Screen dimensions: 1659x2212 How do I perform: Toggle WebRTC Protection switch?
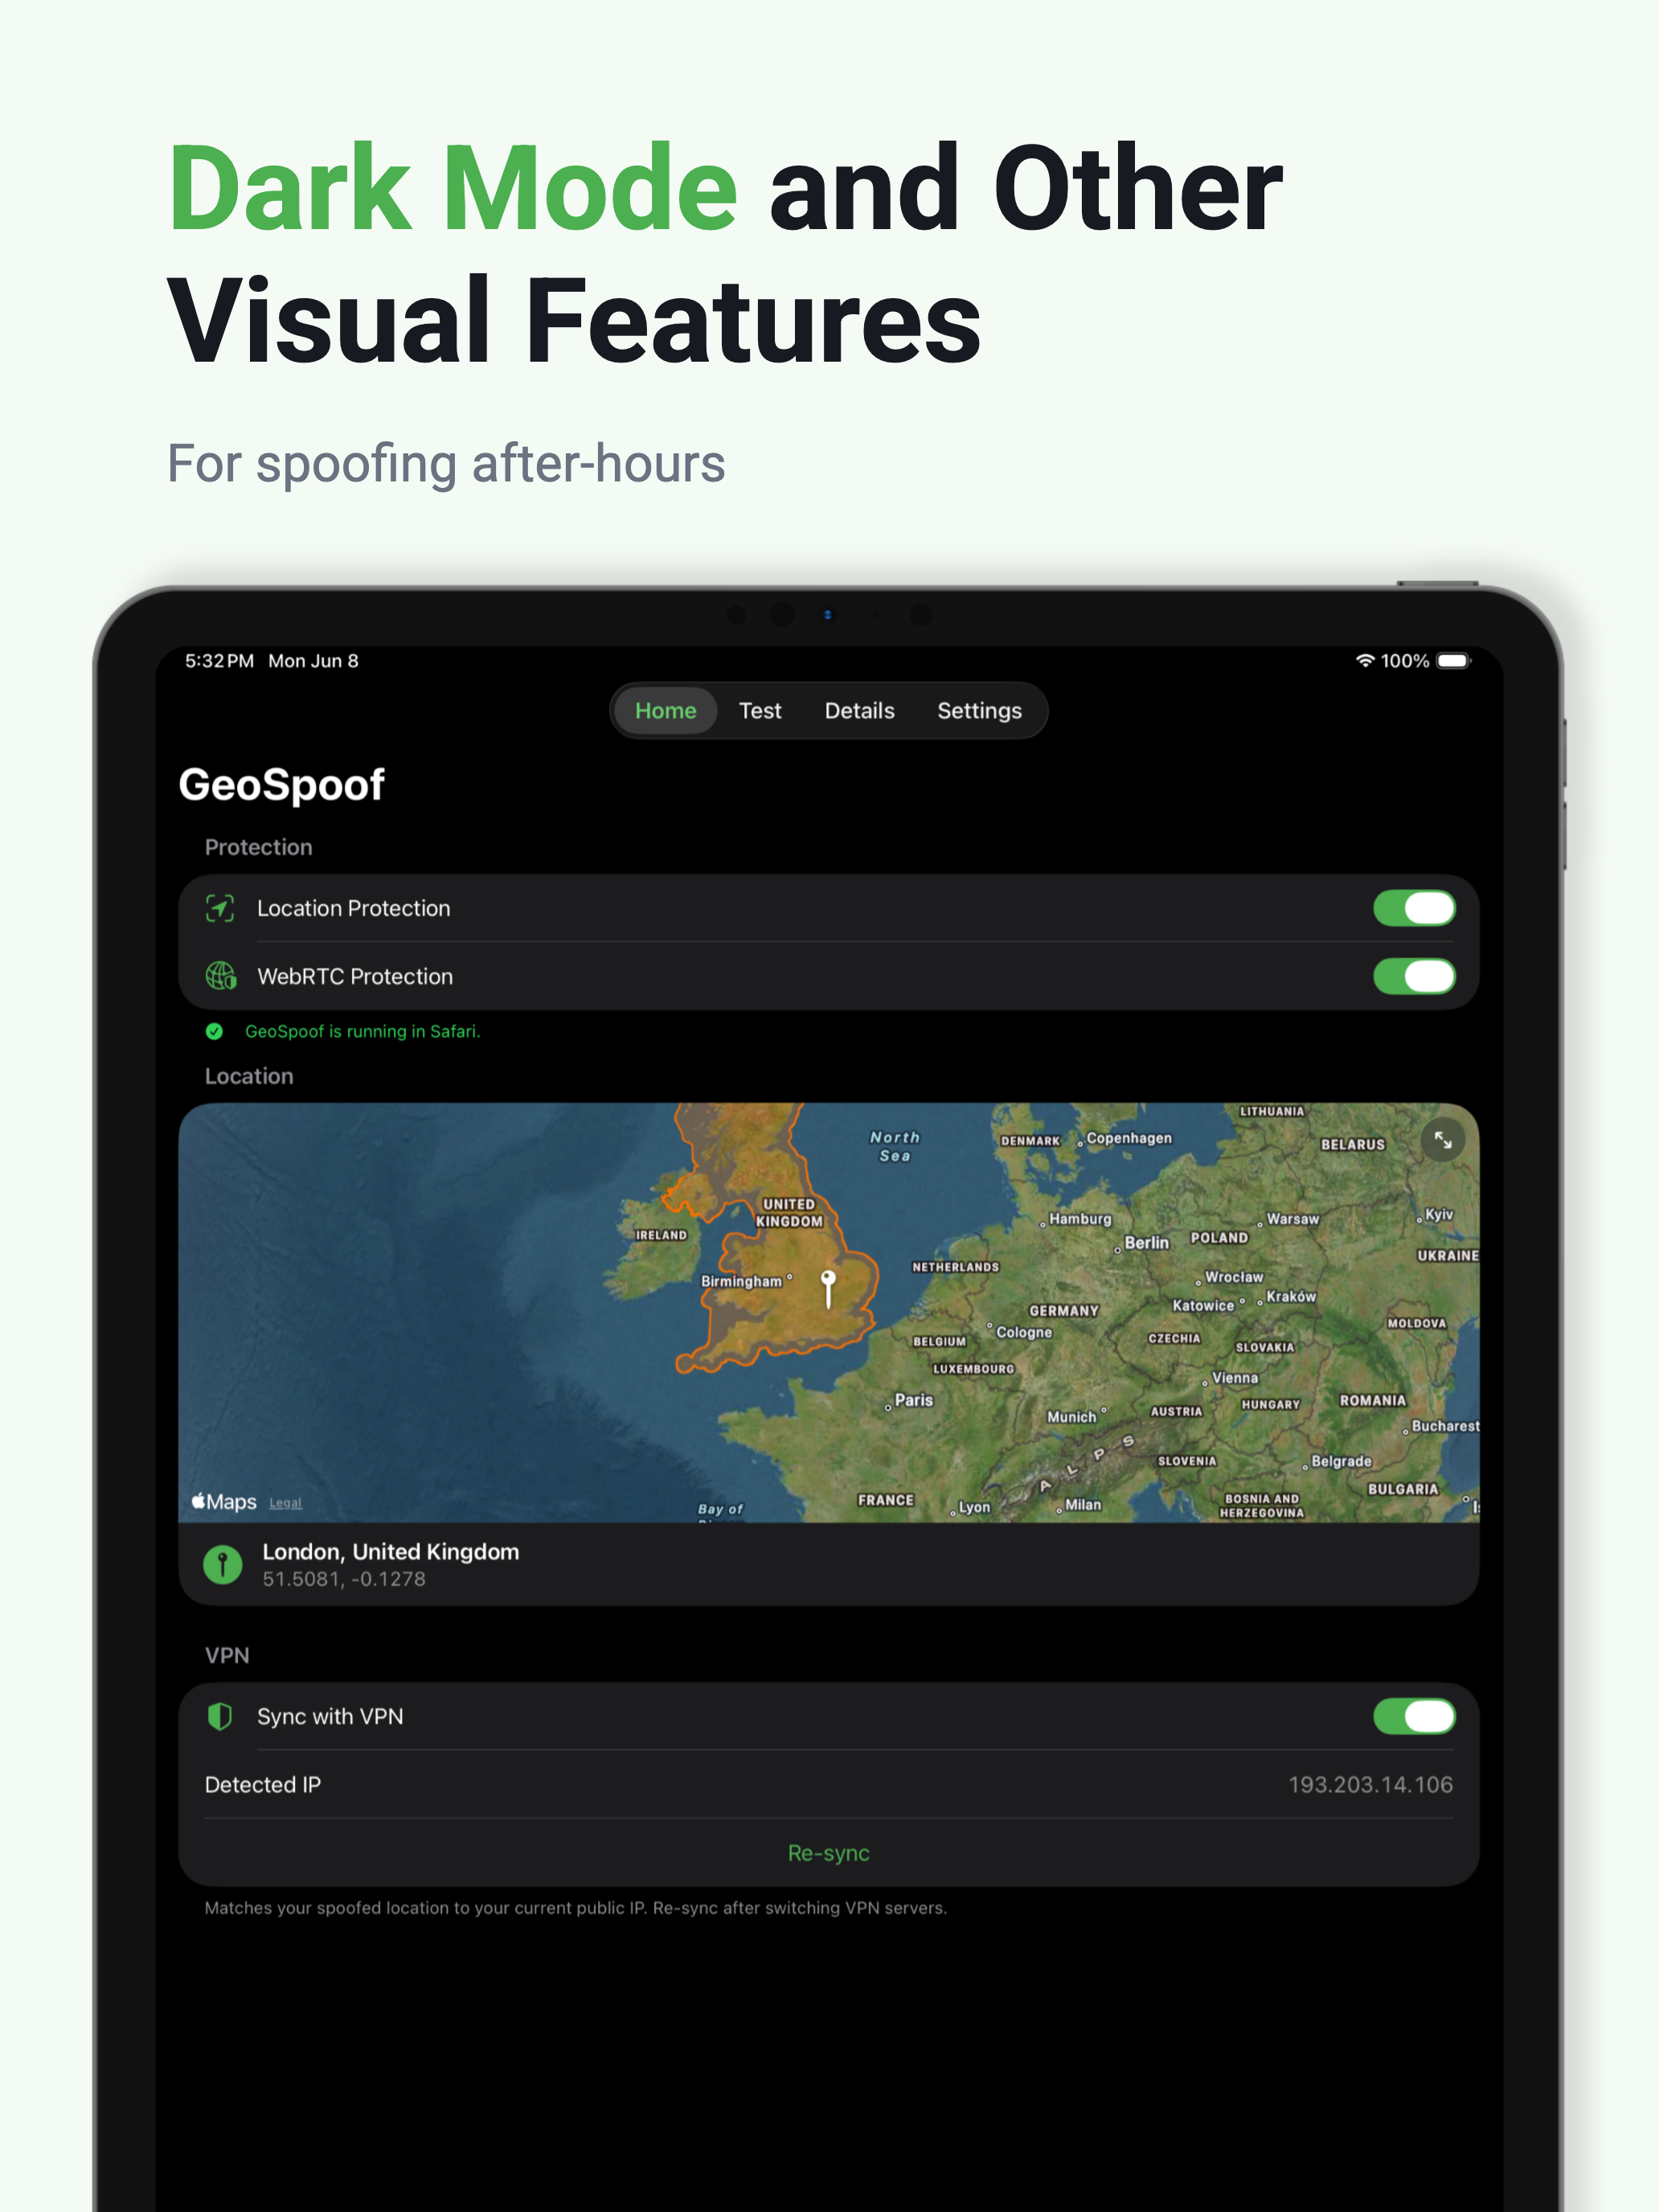[x=1413, y=976]
